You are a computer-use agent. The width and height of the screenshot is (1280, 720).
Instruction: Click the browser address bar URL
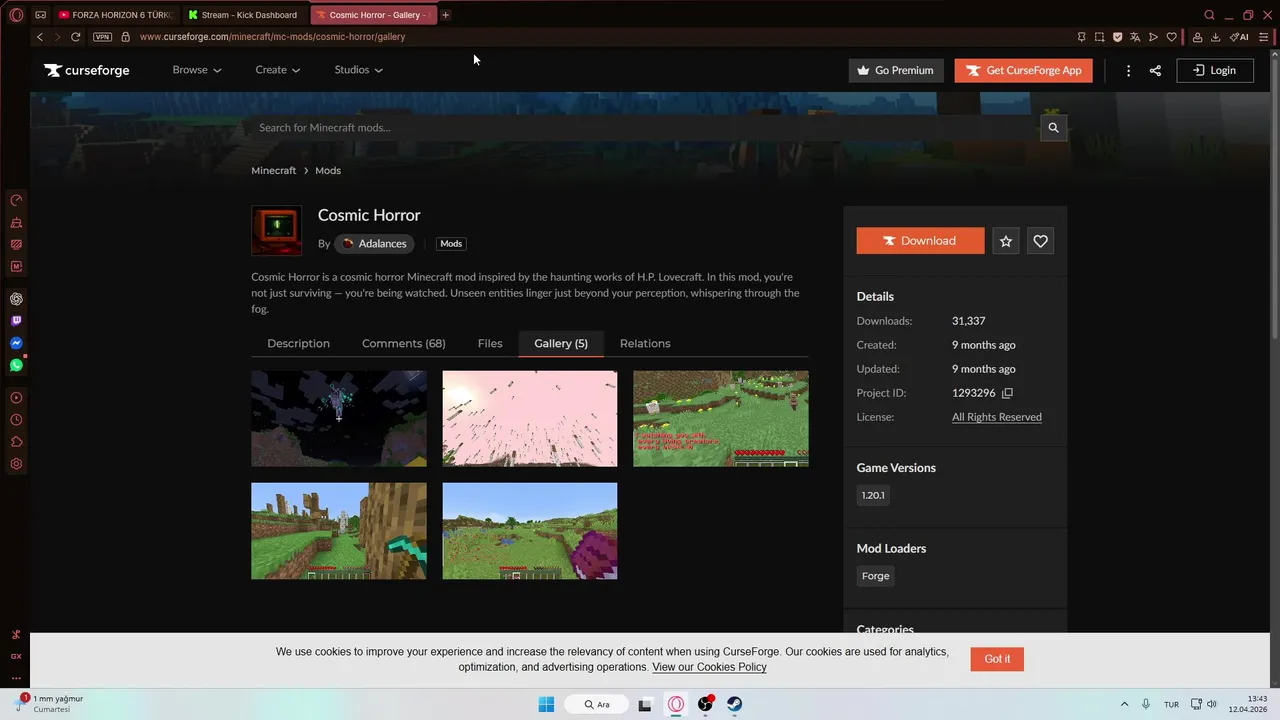pos(272,37)
